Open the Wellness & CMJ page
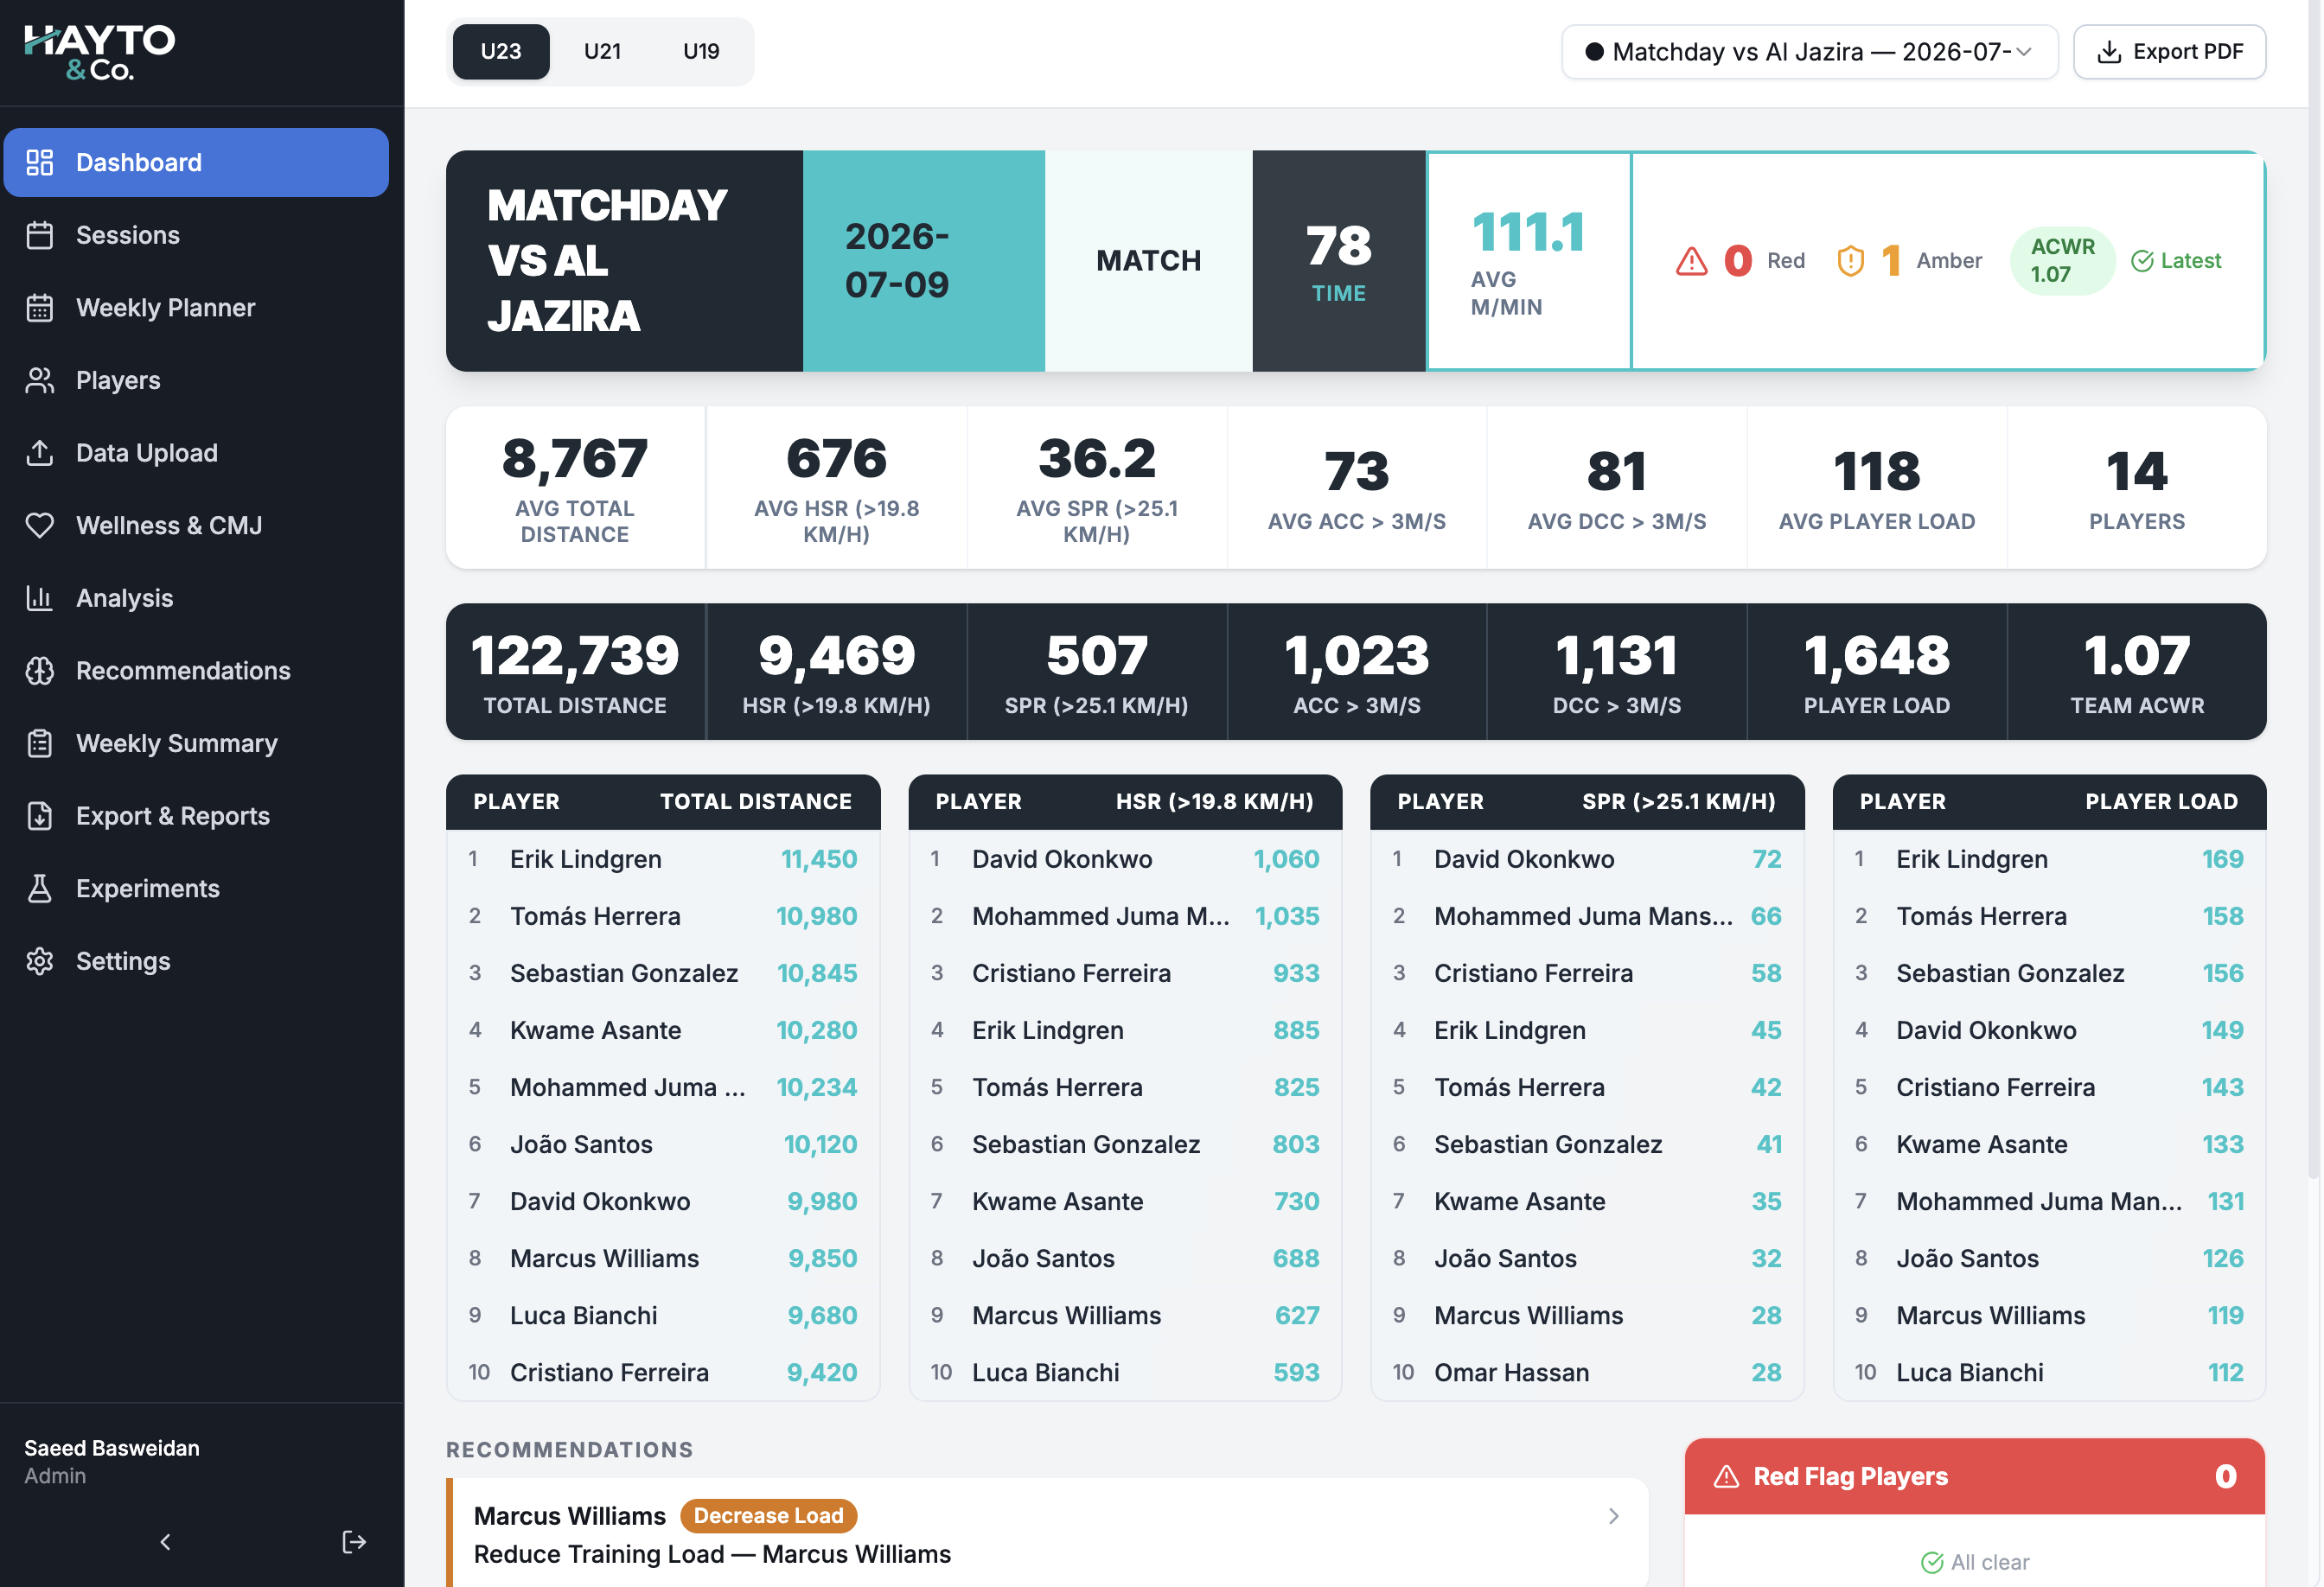Screen dimensions: 2324x1587 (x=196, y=525)
